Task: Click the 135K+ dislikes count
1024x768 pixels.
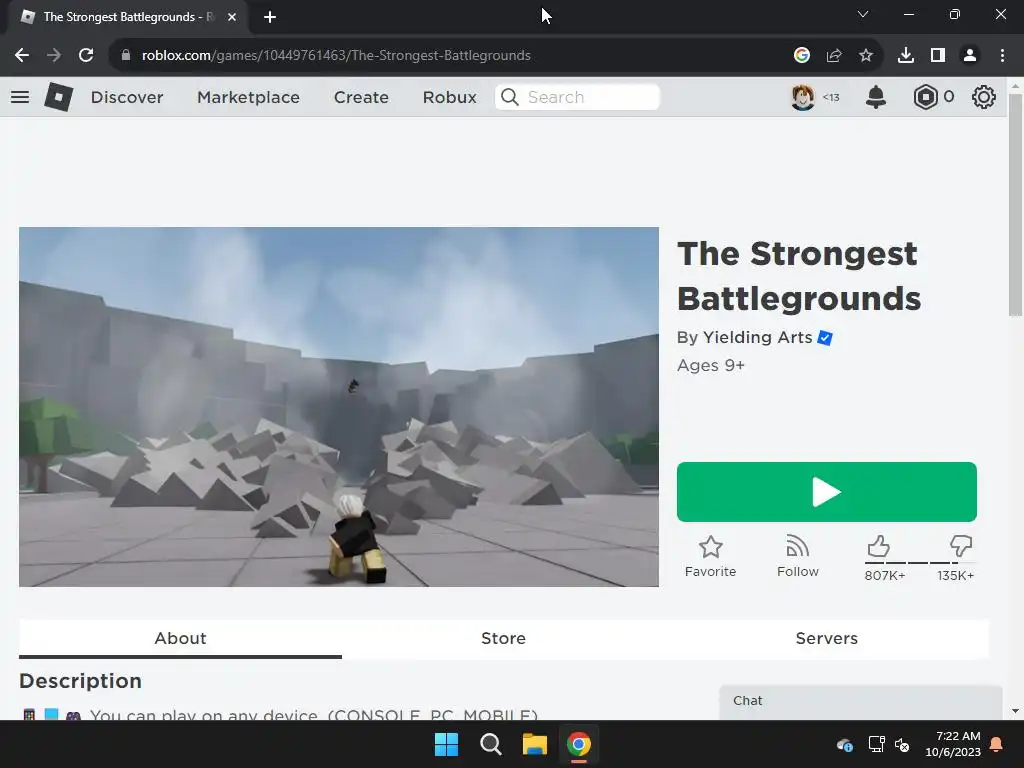Action: click(955, 575)
